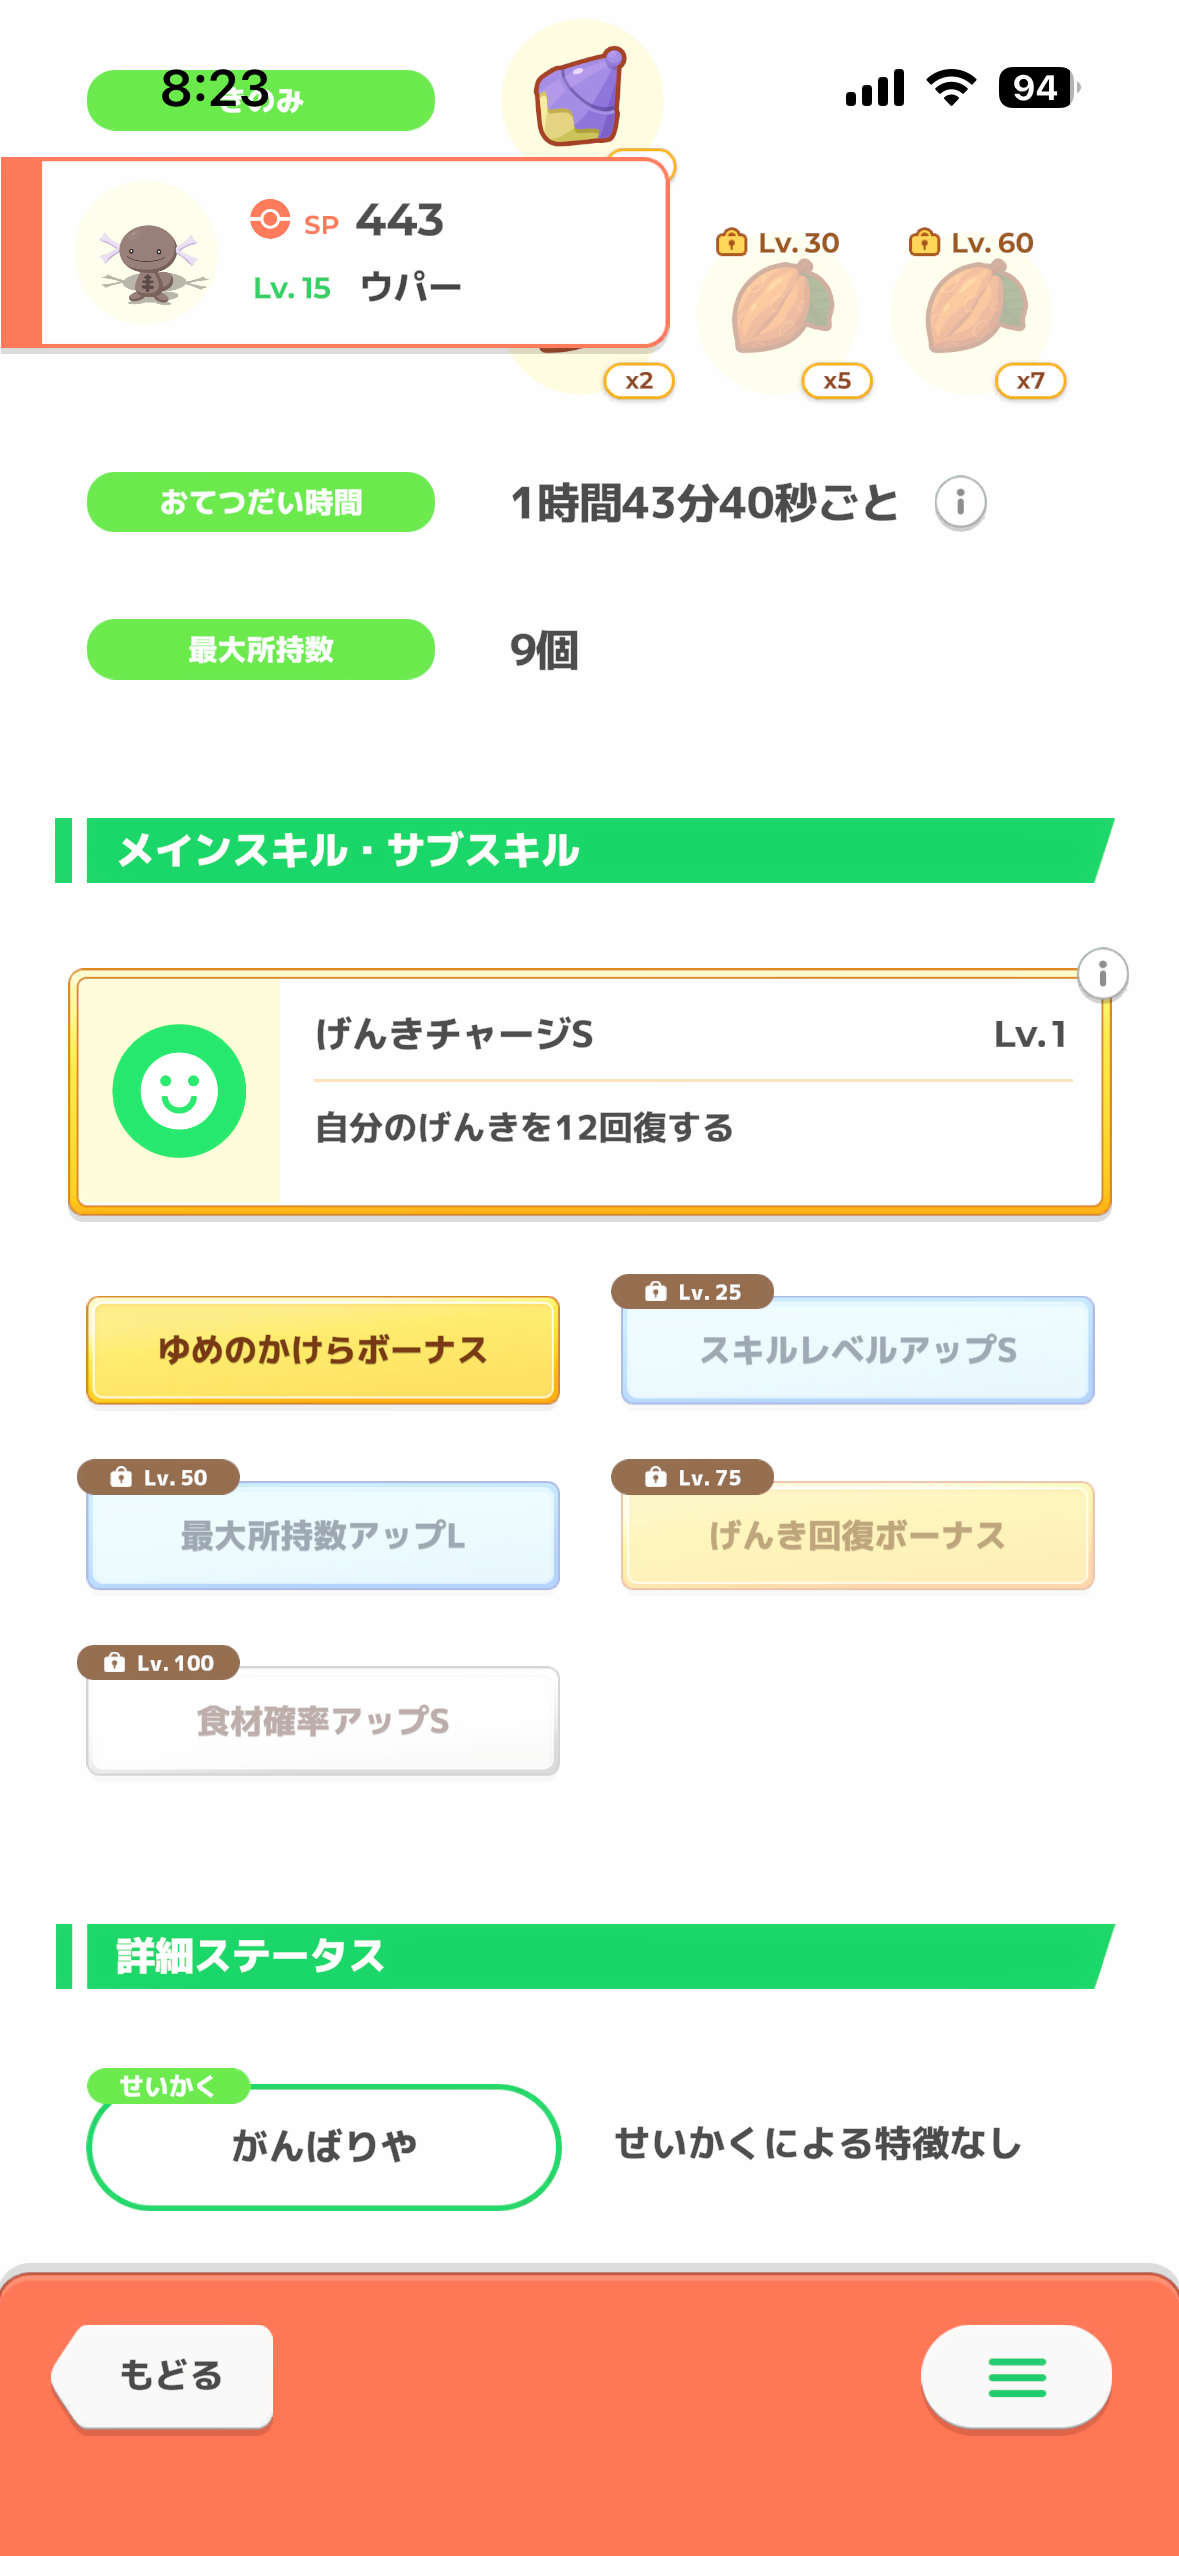This screenshot has width=1179, height=2556.
Task: Open the green hamburger menu button
Action: pos(1016,2376)
